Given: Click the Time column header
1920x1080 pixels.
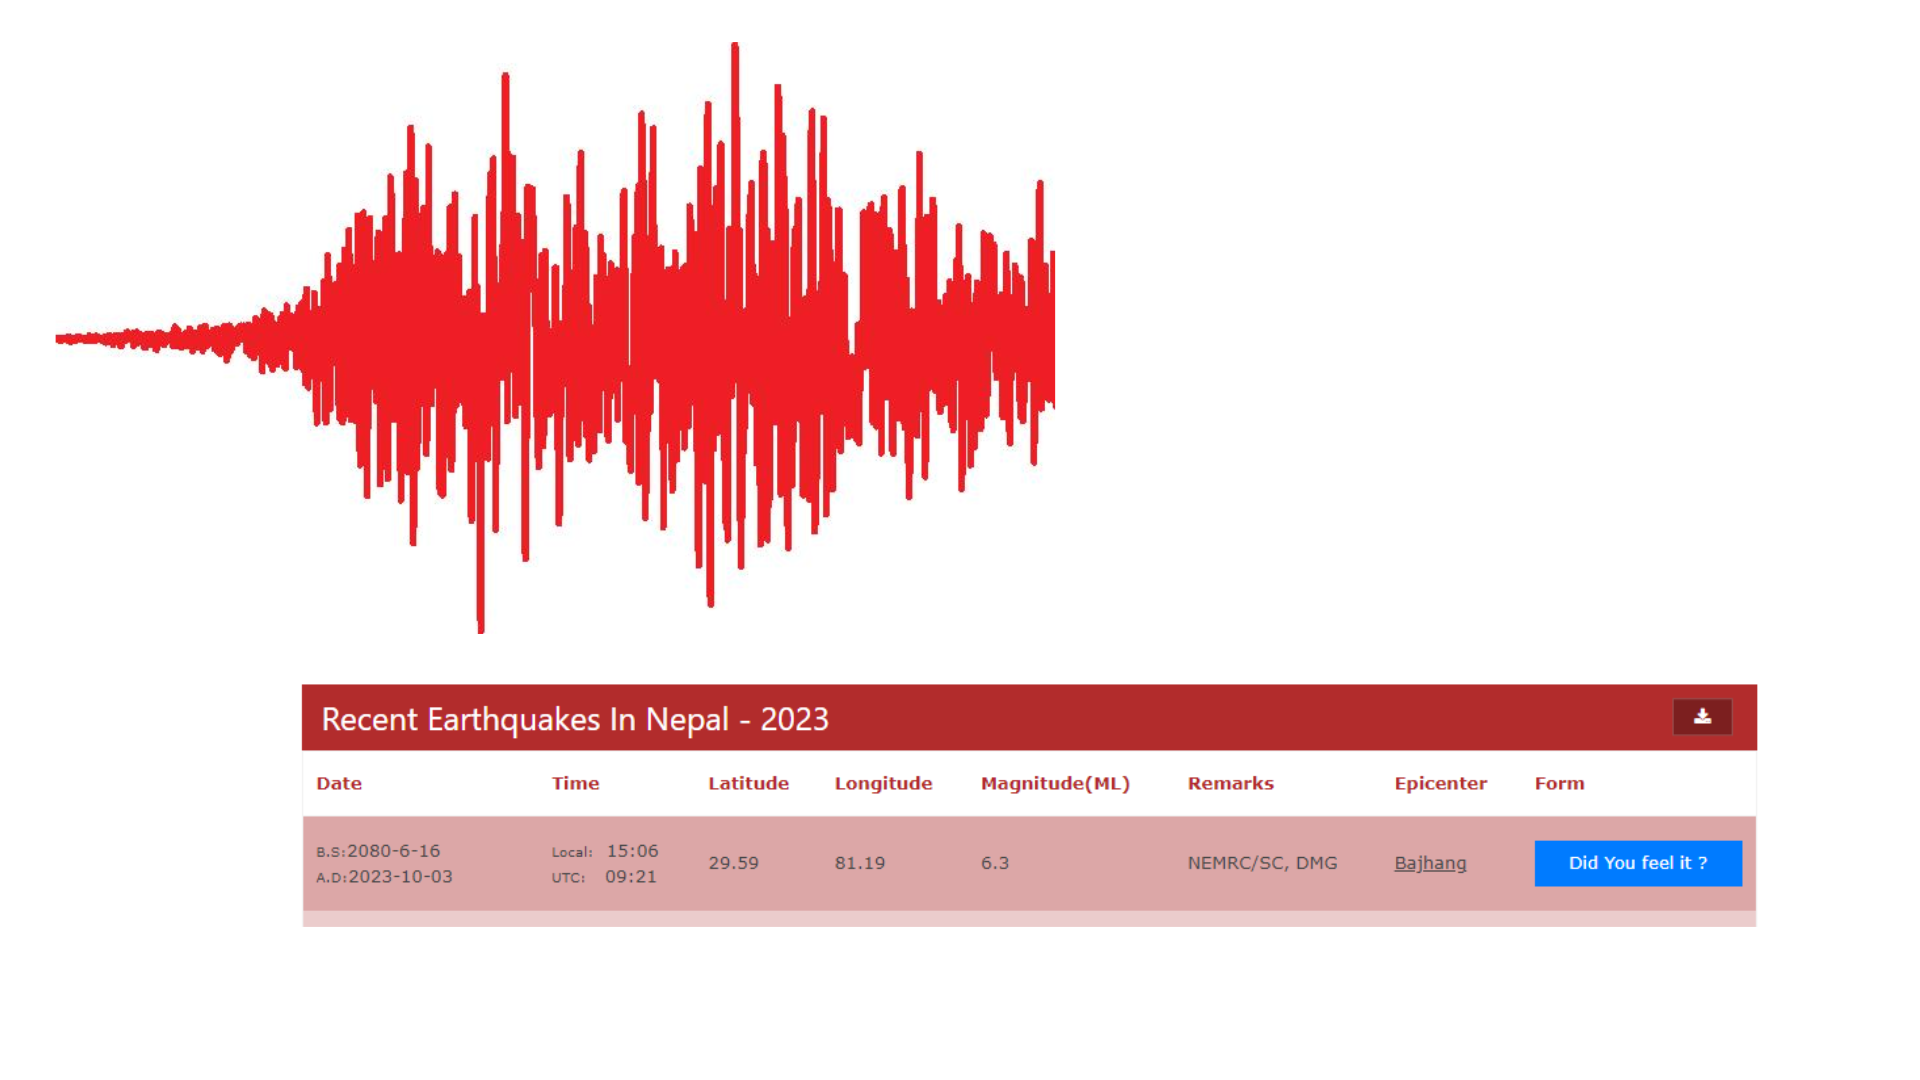Looking at the screenshot, I should click(x=575, y=783).
